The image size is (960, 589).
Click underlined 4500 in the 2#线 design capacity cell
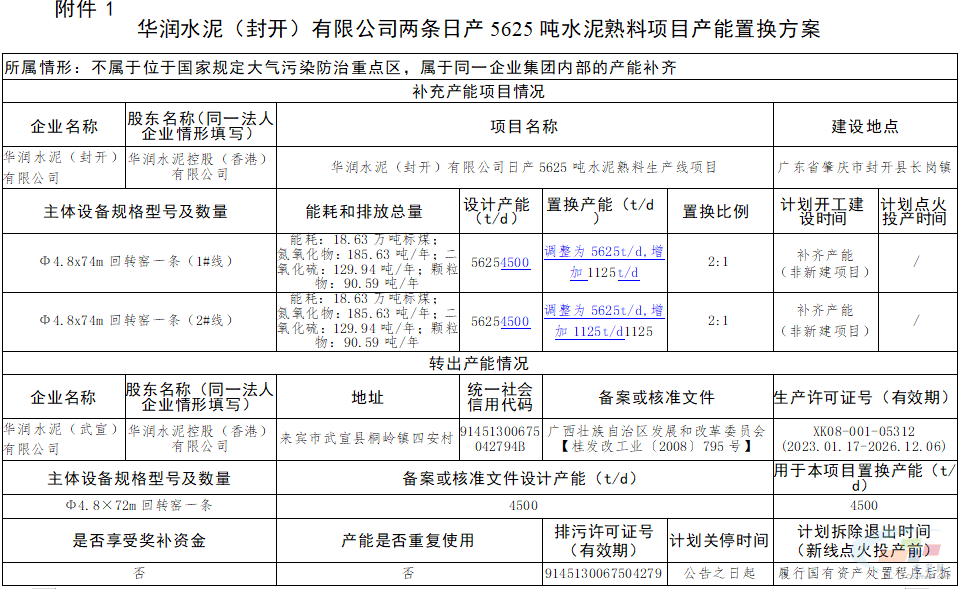515,322
